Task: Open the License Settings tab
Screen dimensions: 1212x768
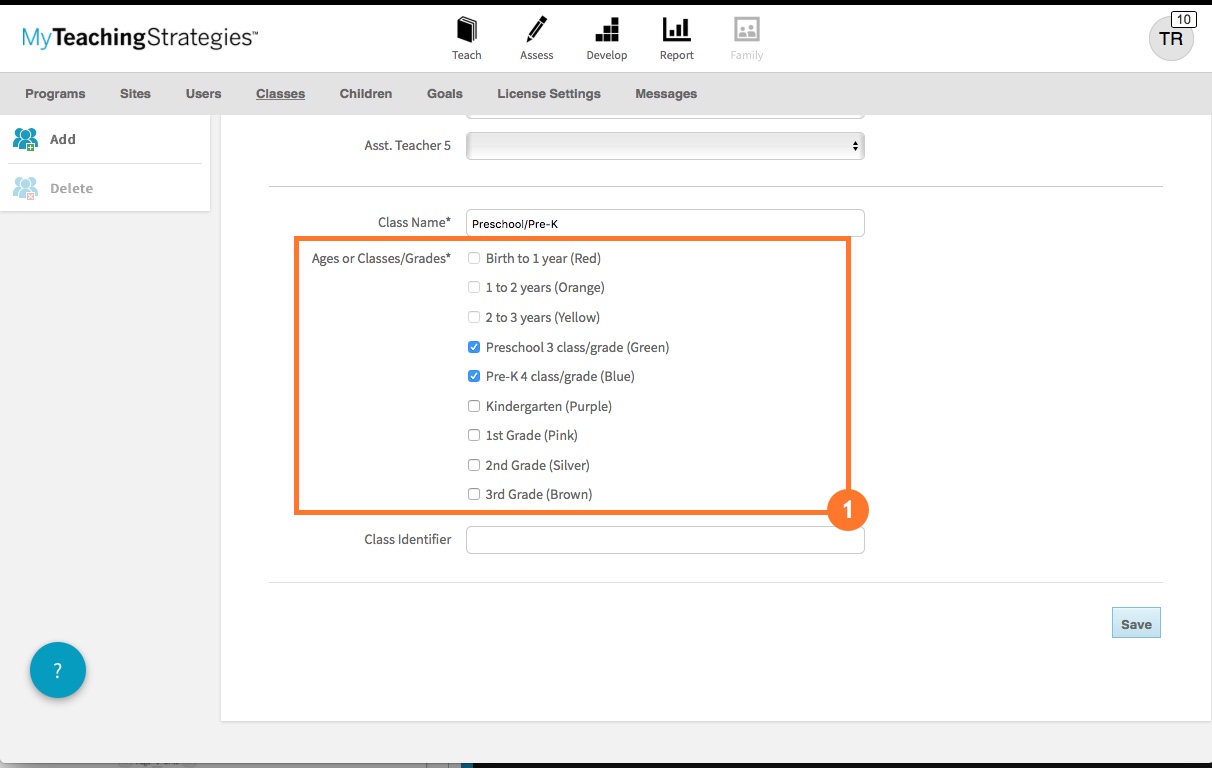Action: (548, 94)
